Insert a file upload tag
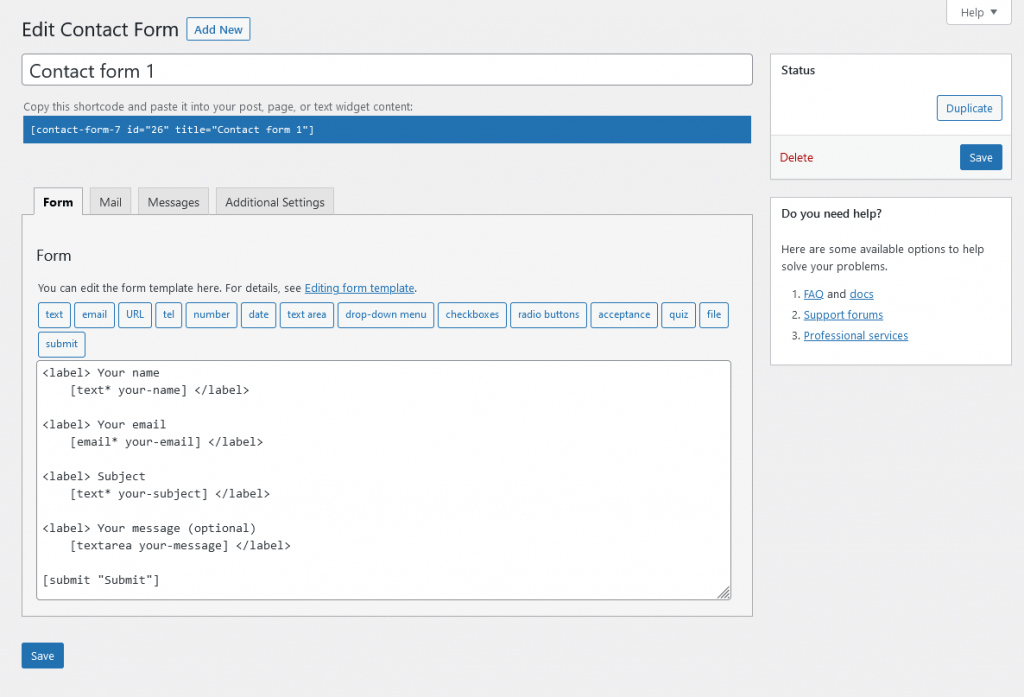 (x=714, y=315)
